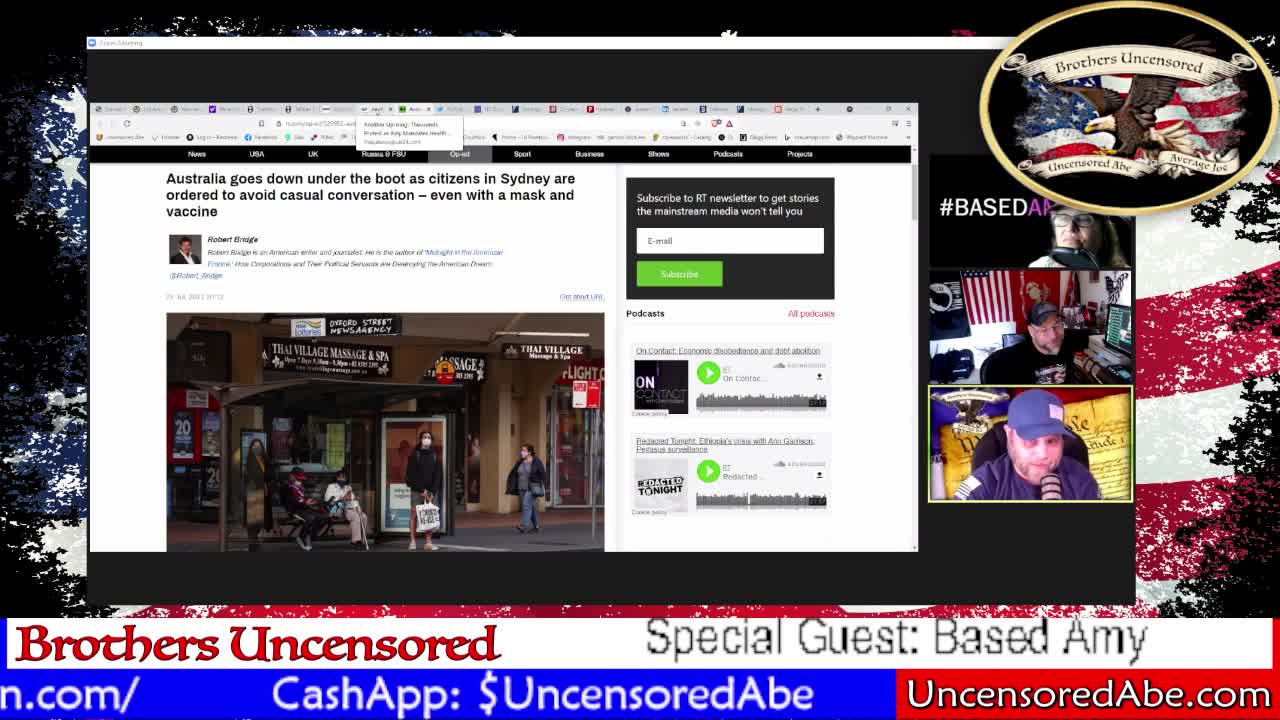
Task: Download the On Contact podcast episode
Action: tap(819, 377)
